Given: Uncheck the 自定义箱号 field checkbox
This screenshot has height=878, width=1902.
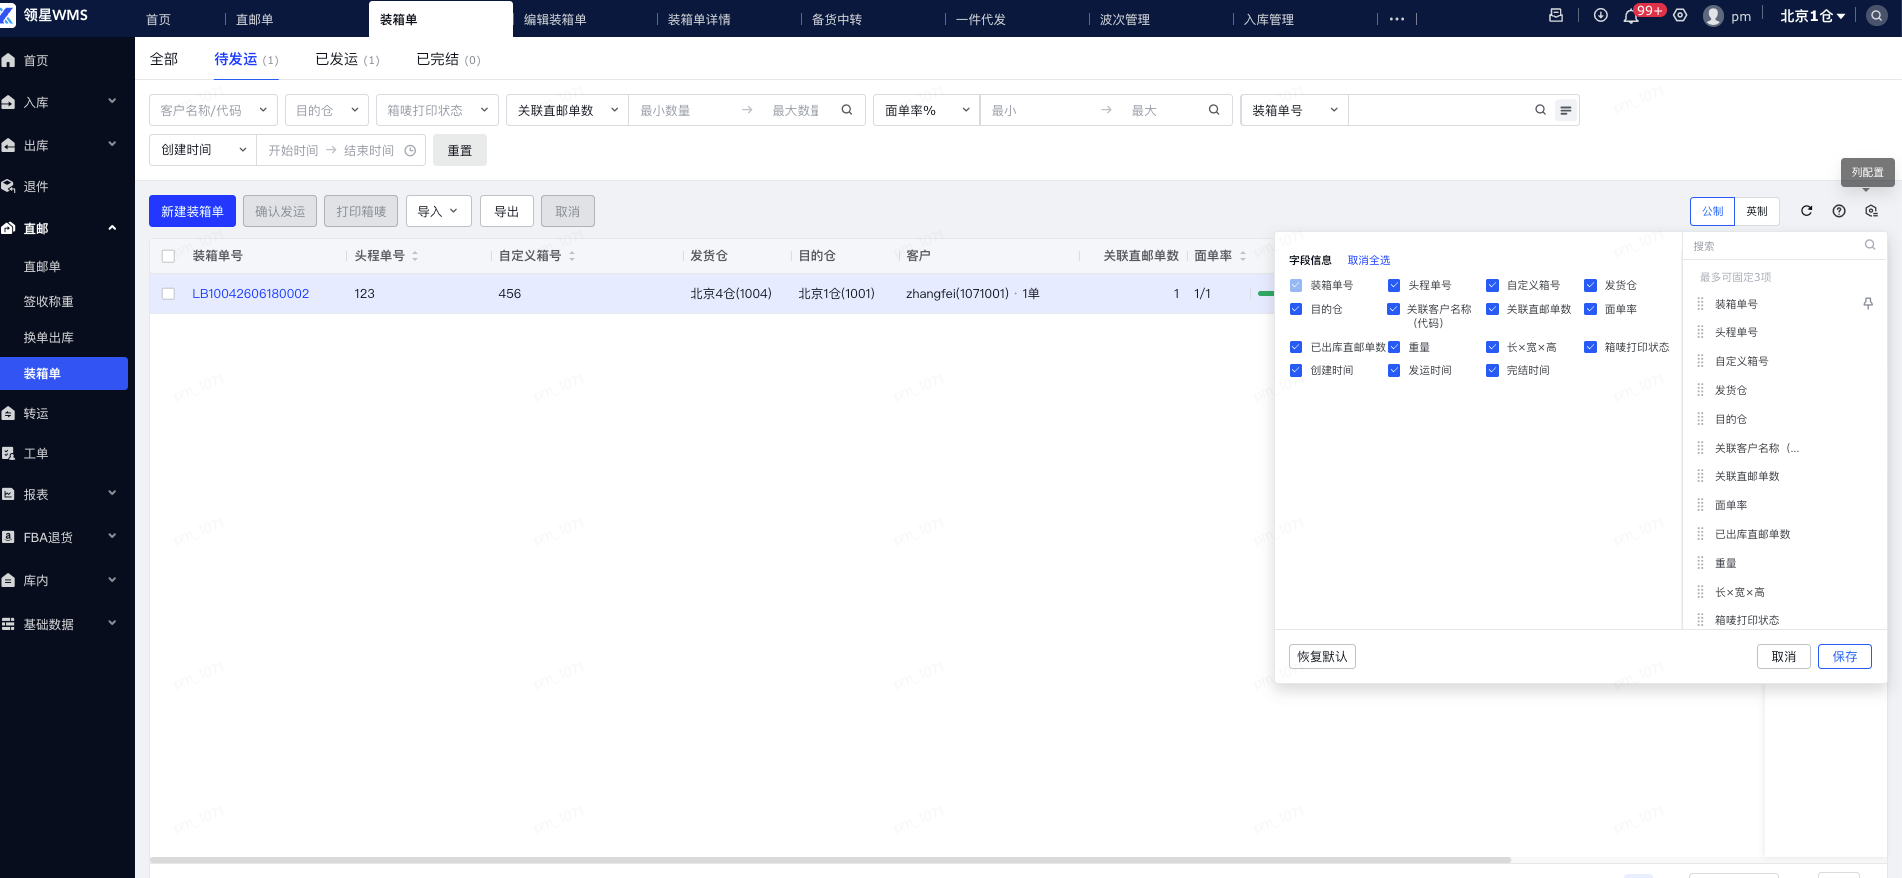Looking at the screenshot, I should click(x=1492, y=285).
